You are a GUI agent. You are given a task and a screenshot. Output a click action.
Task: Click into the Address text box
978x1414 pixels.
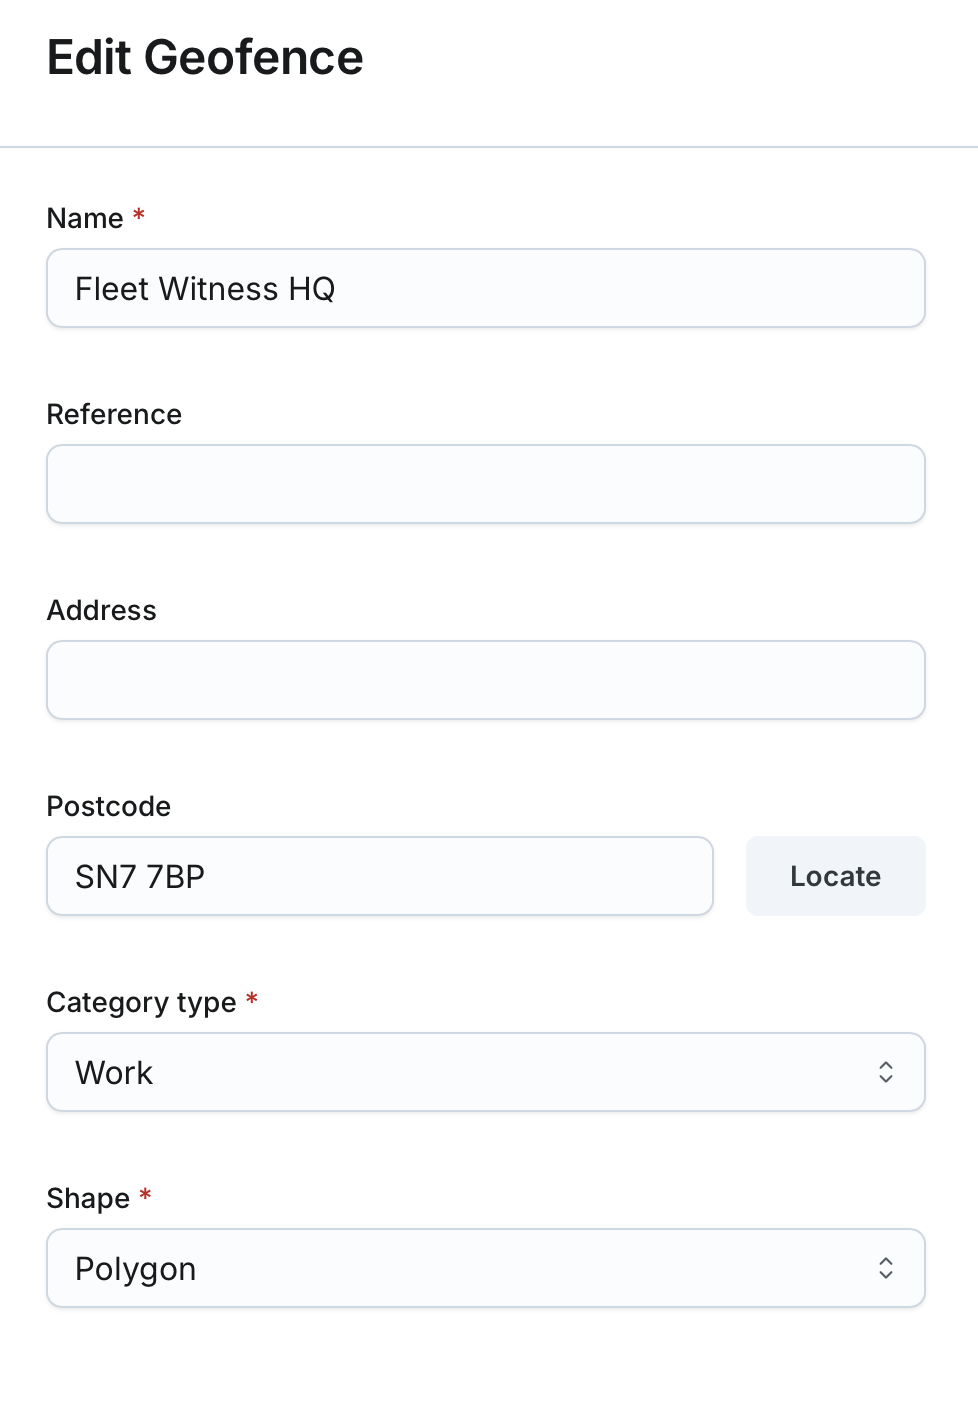coord(486,681)
